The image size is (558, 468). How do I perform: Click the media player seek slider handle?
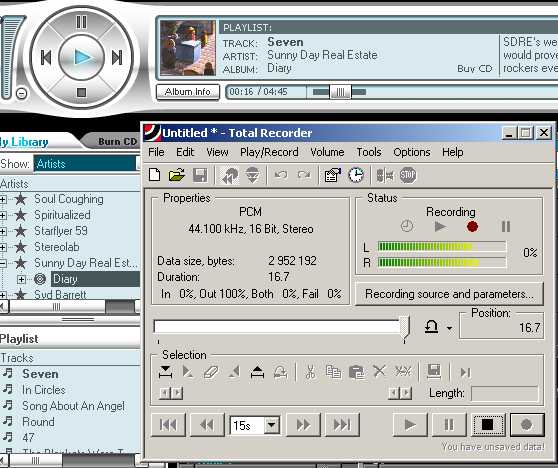(340, 92)
